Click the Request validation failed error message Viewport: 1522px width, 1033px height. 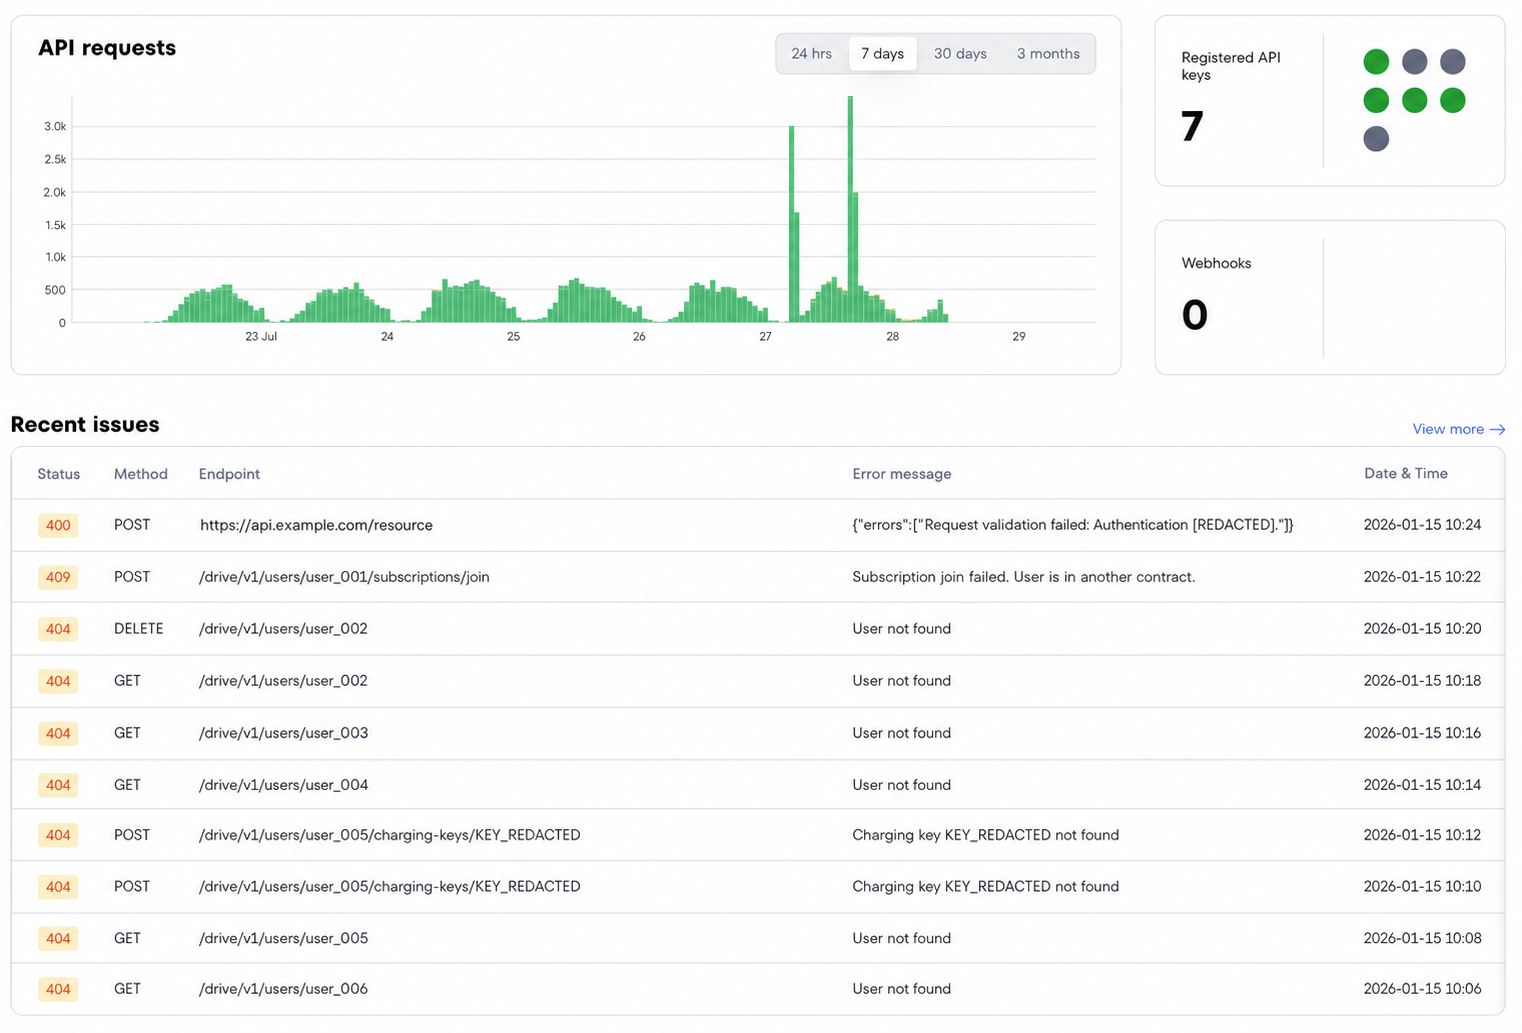pos(1073,525)
